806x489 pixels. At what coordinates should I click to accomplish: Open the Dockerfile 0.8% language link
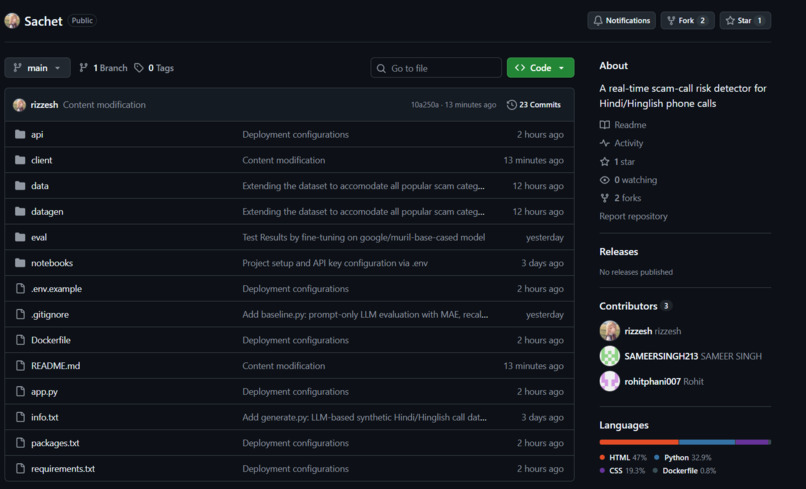(x=684, y=470)
